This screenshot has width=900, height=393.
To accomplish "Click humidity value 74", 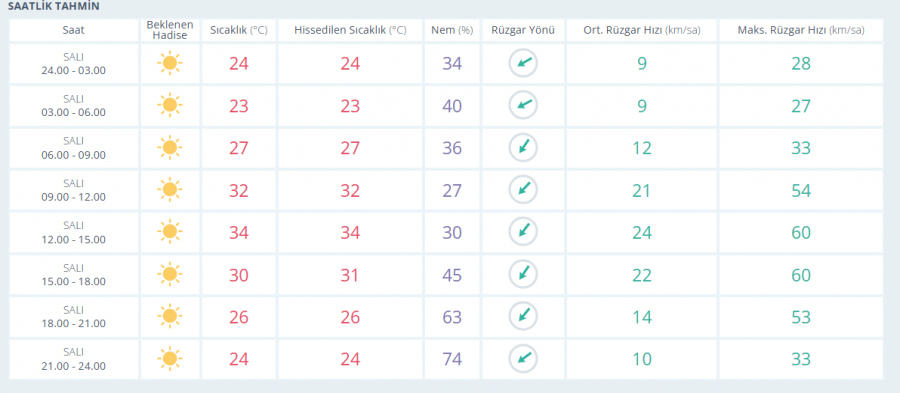I will tap(452, 359).
